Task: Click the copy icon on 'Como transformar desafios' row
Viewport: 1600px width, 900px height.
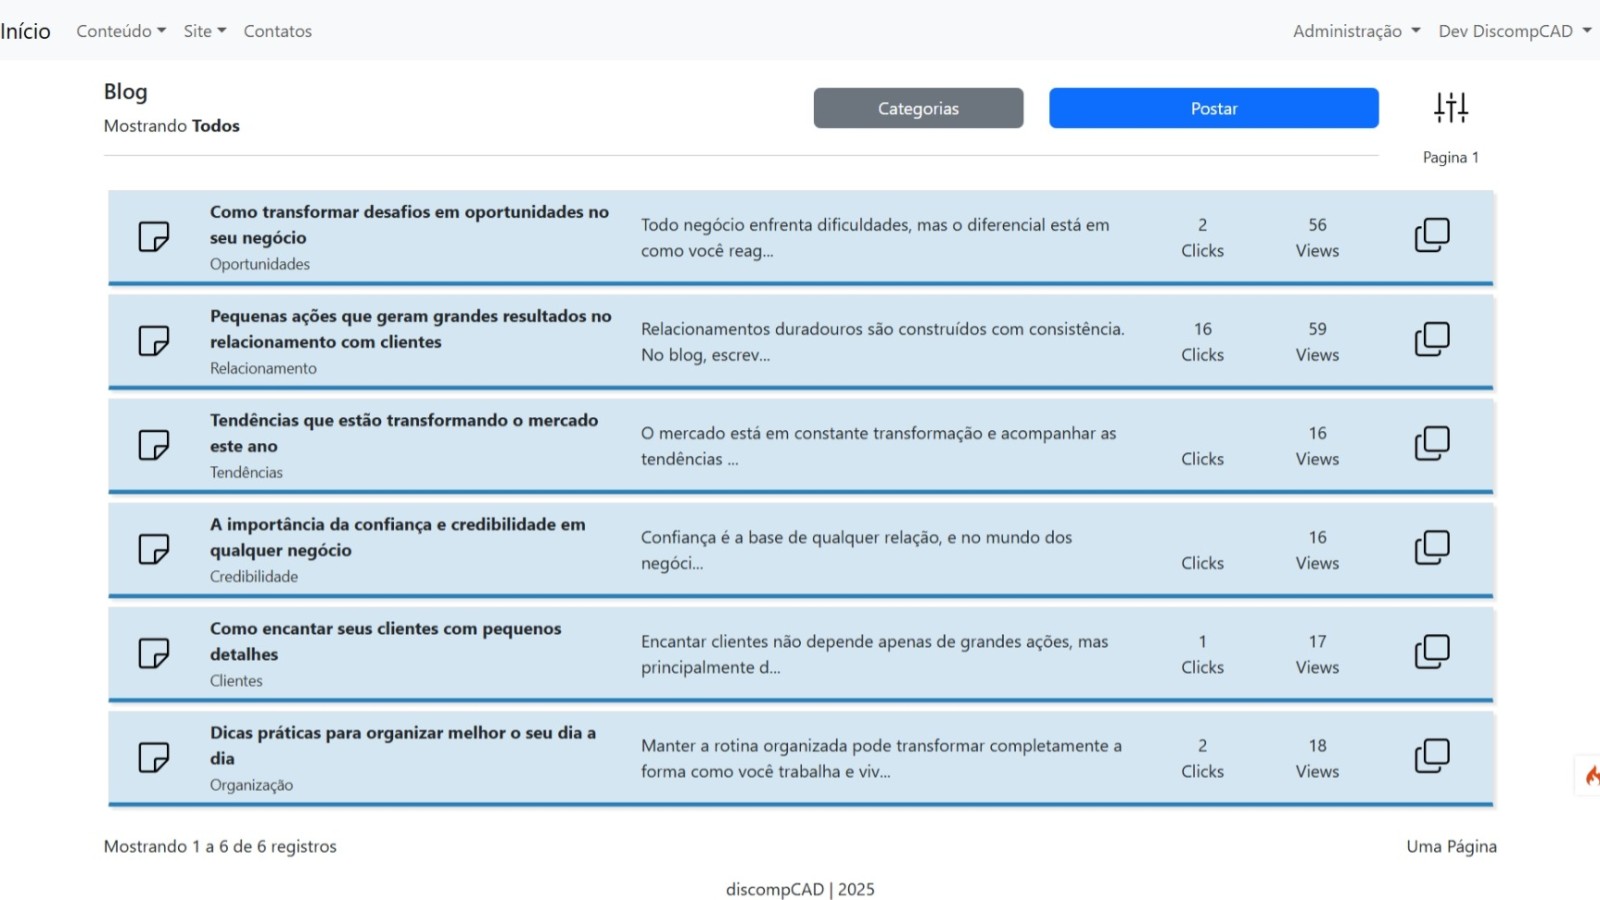Action: point(1431,236)
